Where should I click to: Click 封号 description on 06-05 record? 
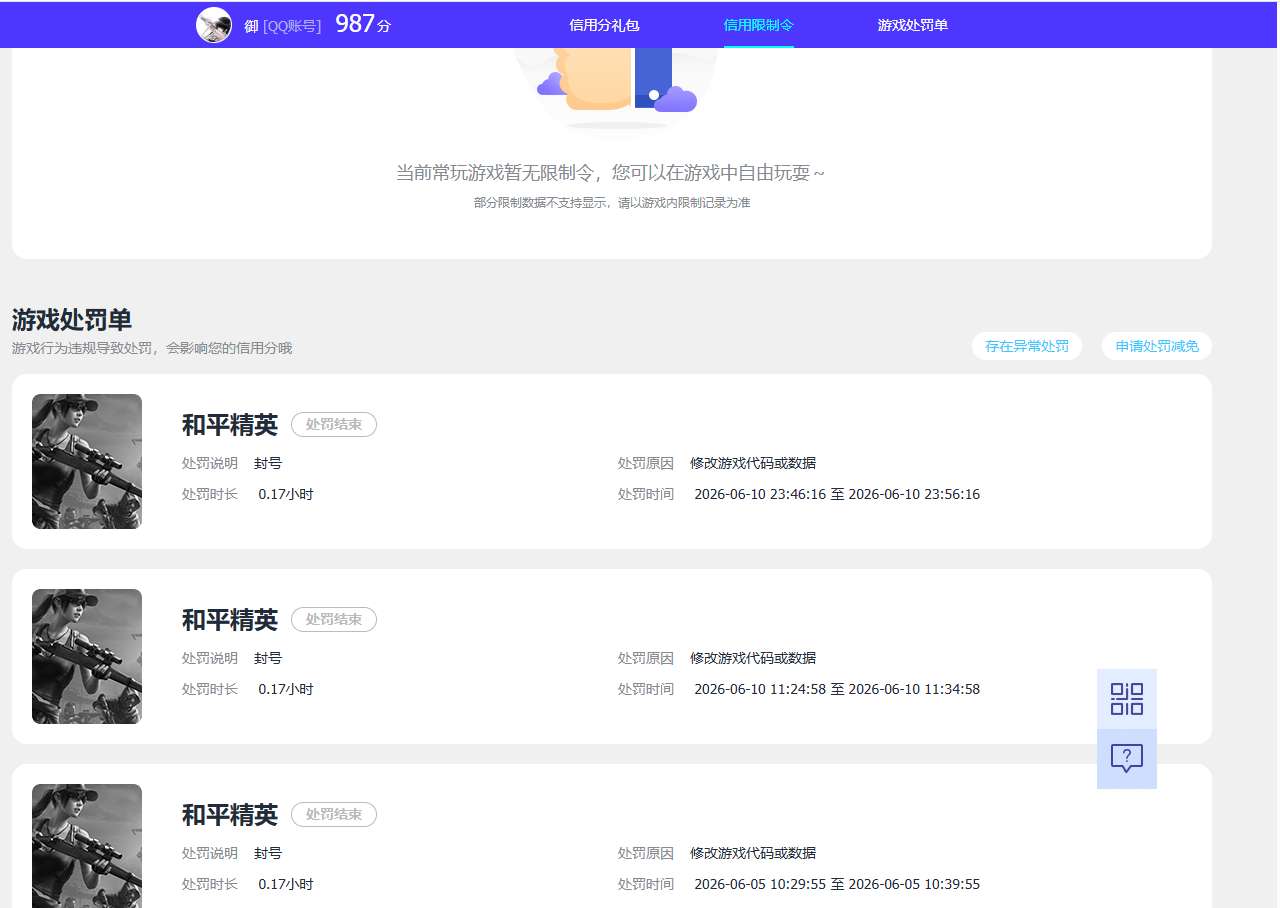point(268,853)
